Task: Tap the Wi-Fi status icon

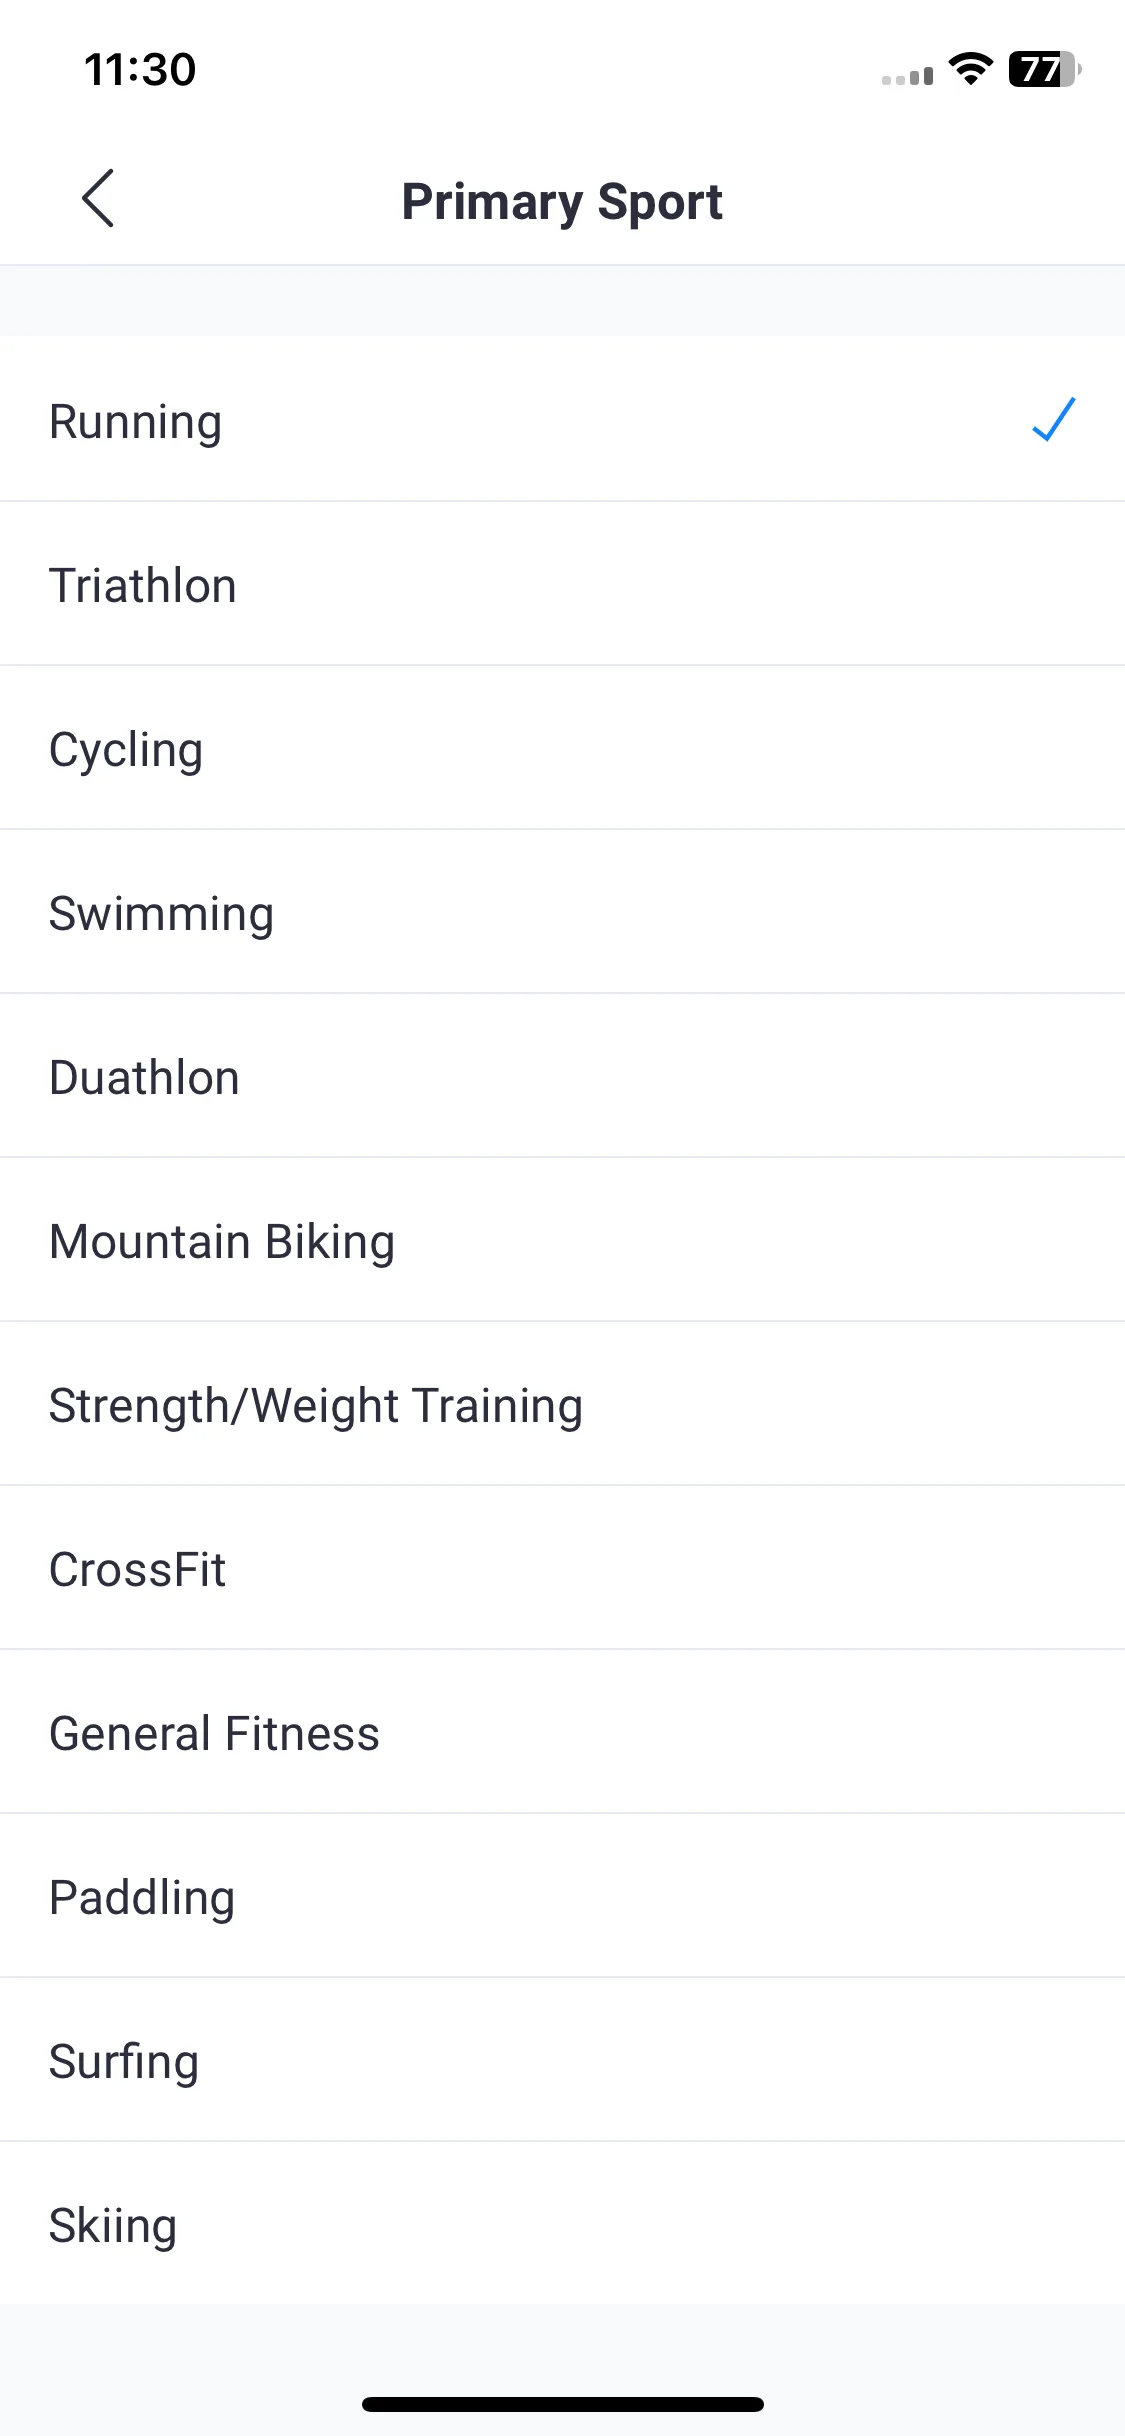Action: point(970,69)
